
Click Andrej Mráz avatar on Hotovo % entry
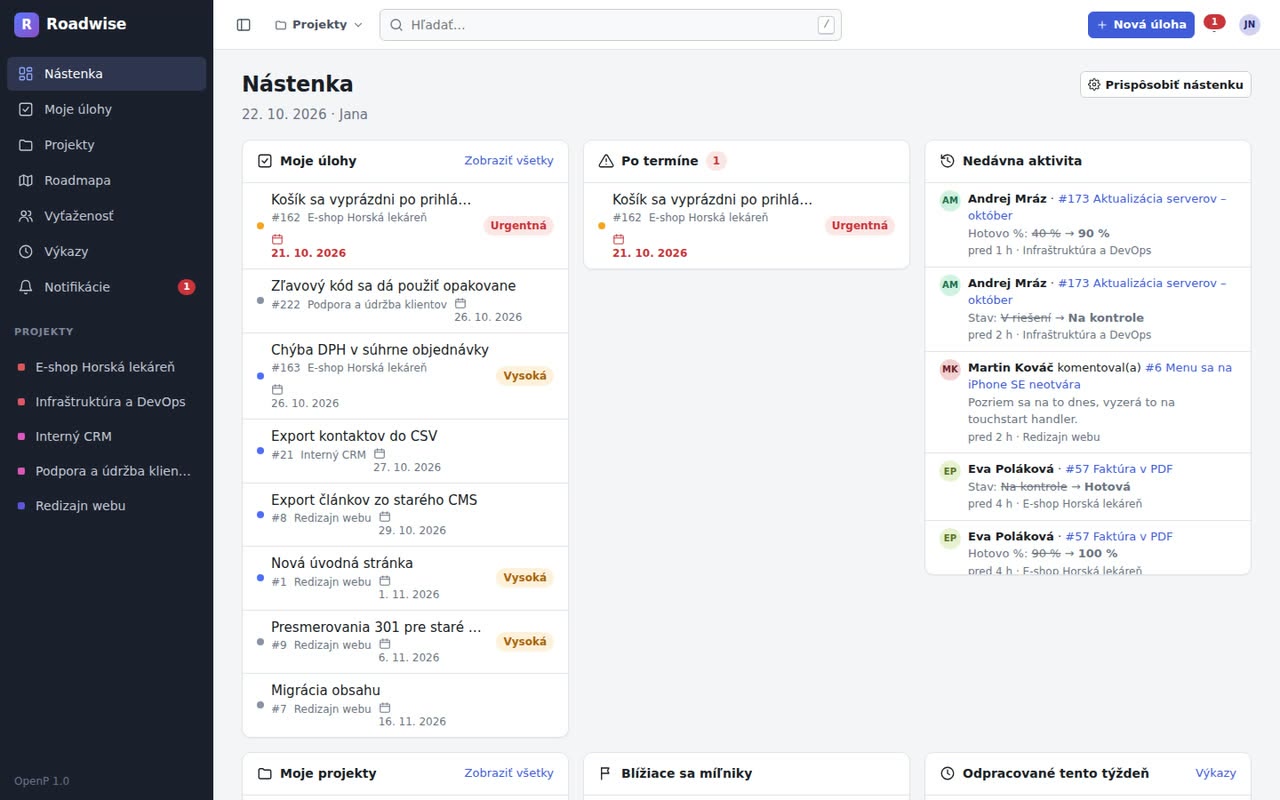[x=950, y=200]
